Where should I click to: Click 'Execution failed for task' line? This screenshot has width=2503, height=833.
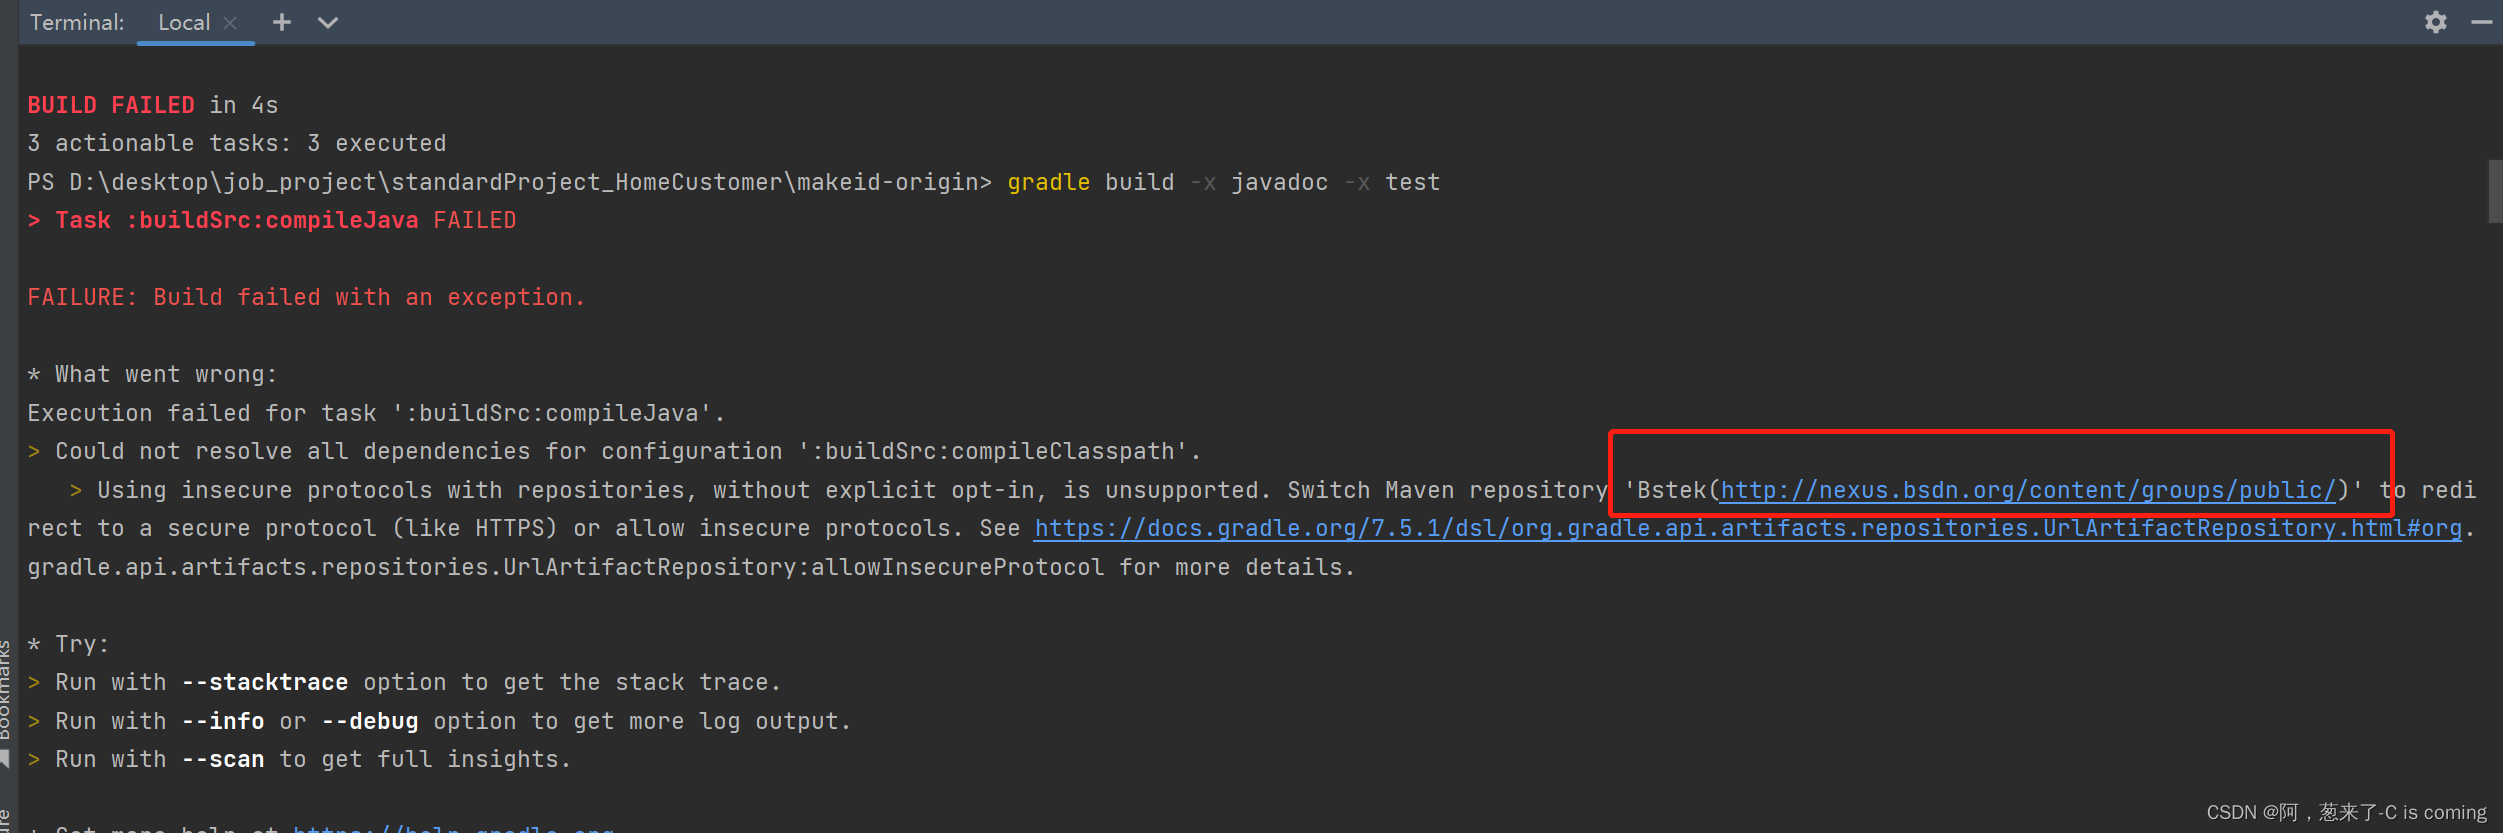[376, 413]
